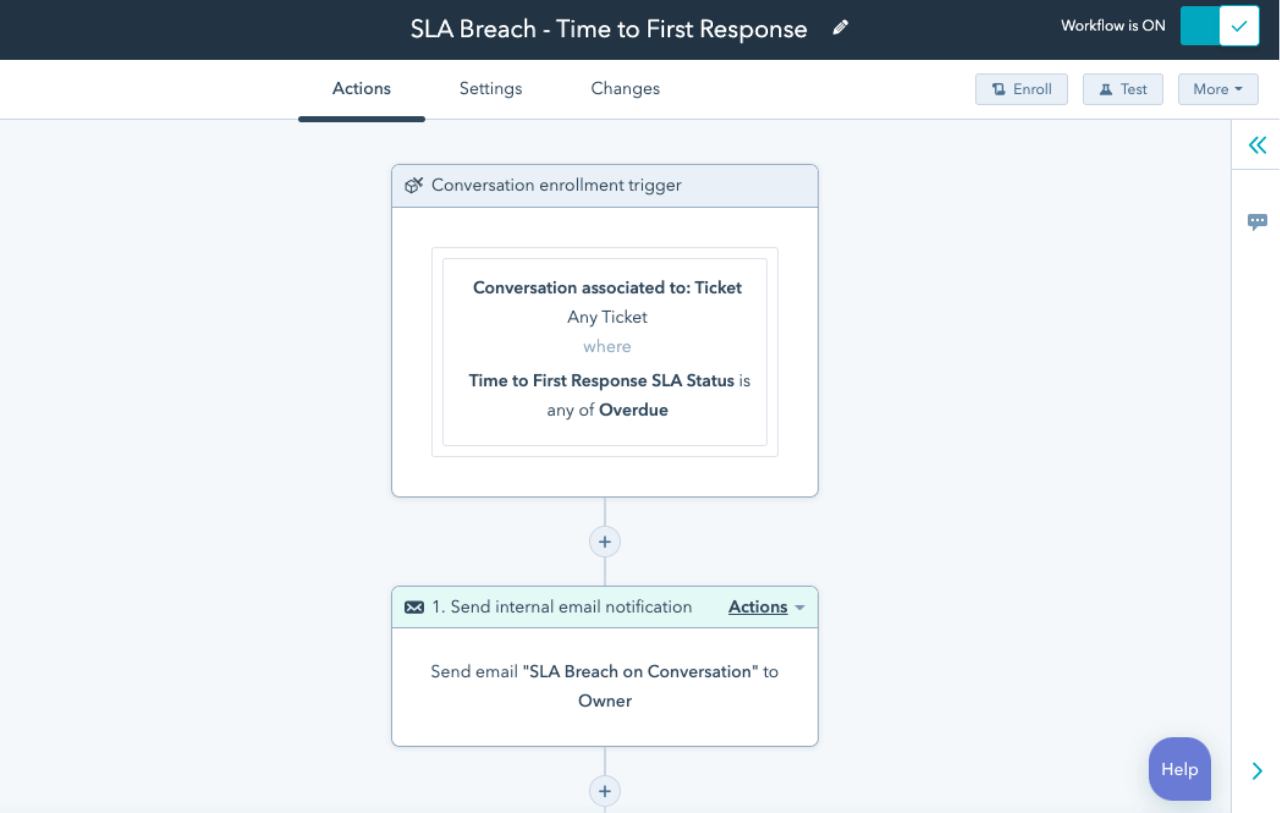The width and height of the screenshot is (1280, 813).
Task: Open the Send internal email notification body
Action: (604, 686)
